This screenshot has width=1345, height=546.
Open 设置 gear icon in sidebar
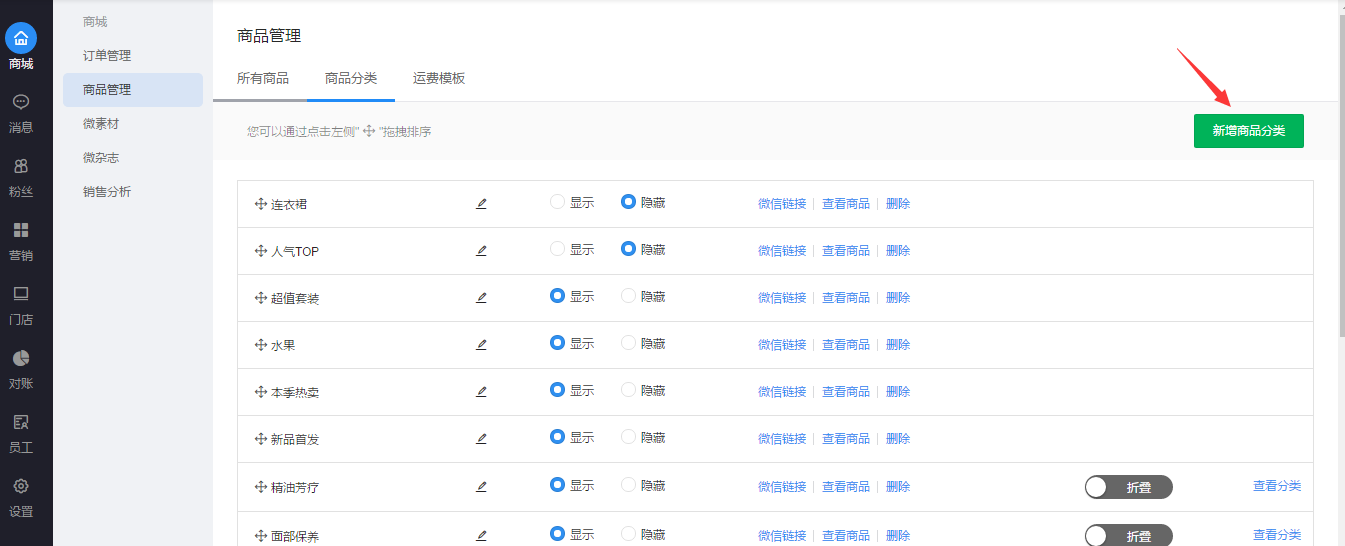point(21,486)
